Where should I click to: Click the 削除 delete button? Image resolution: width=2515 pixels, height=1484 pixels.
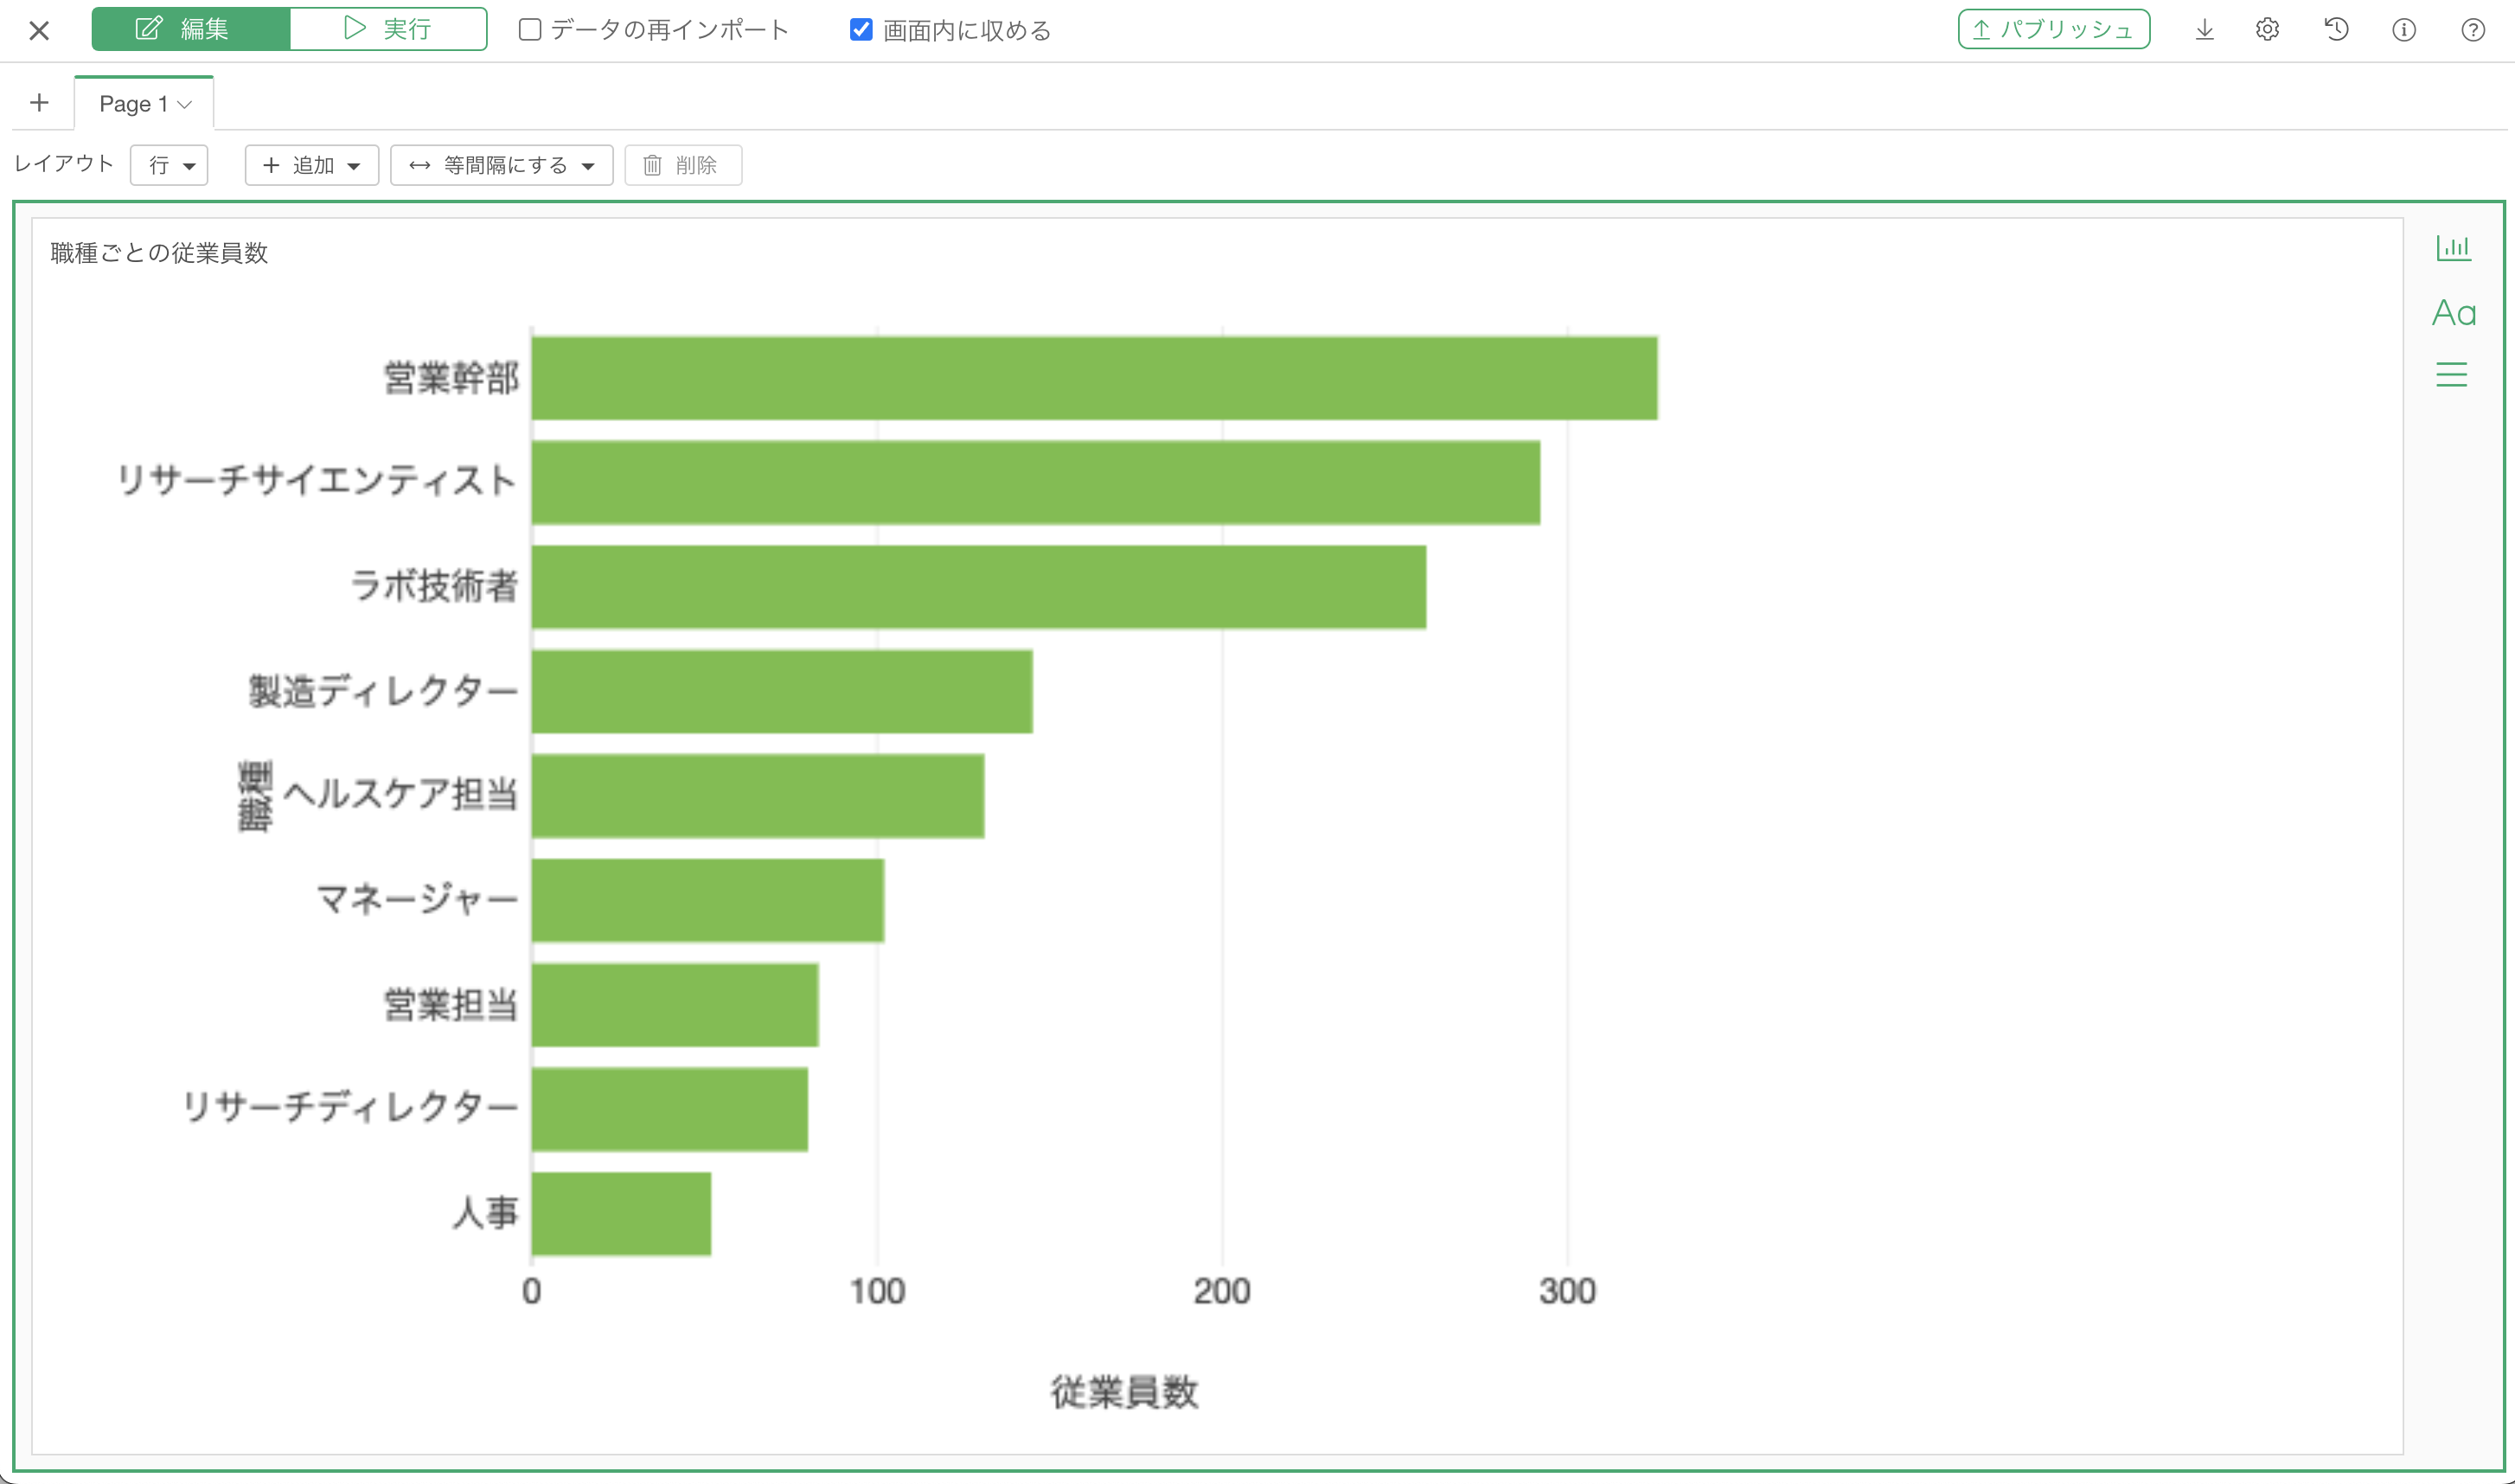click(683, 165)
